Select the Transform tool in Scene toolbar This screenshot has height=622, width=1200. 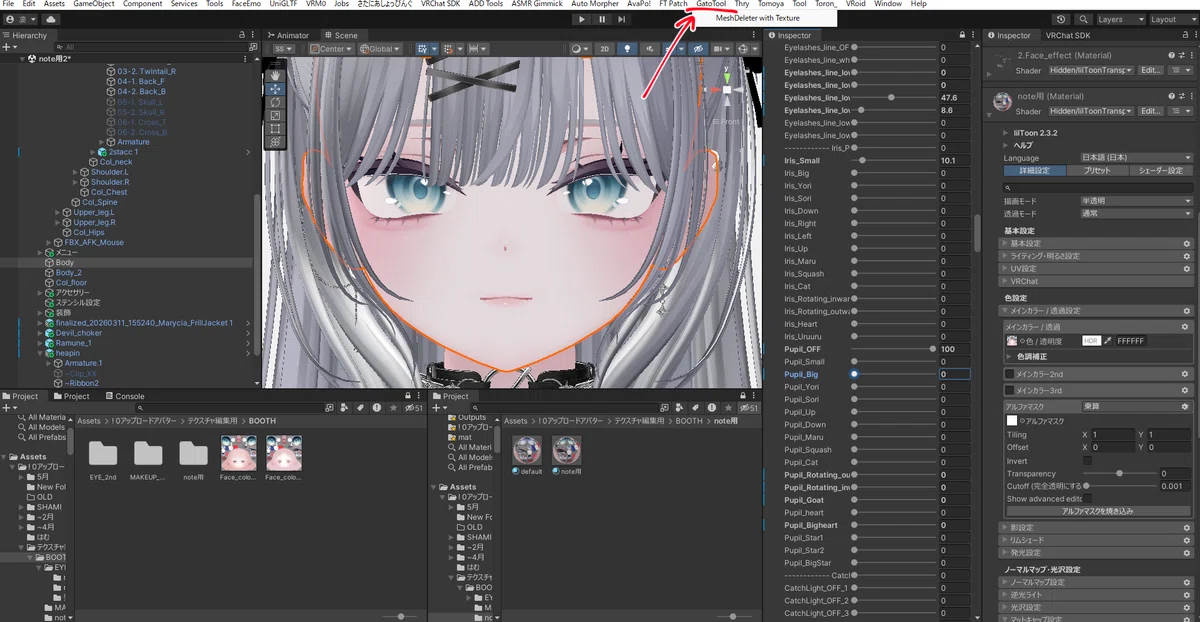coord(275,142)
